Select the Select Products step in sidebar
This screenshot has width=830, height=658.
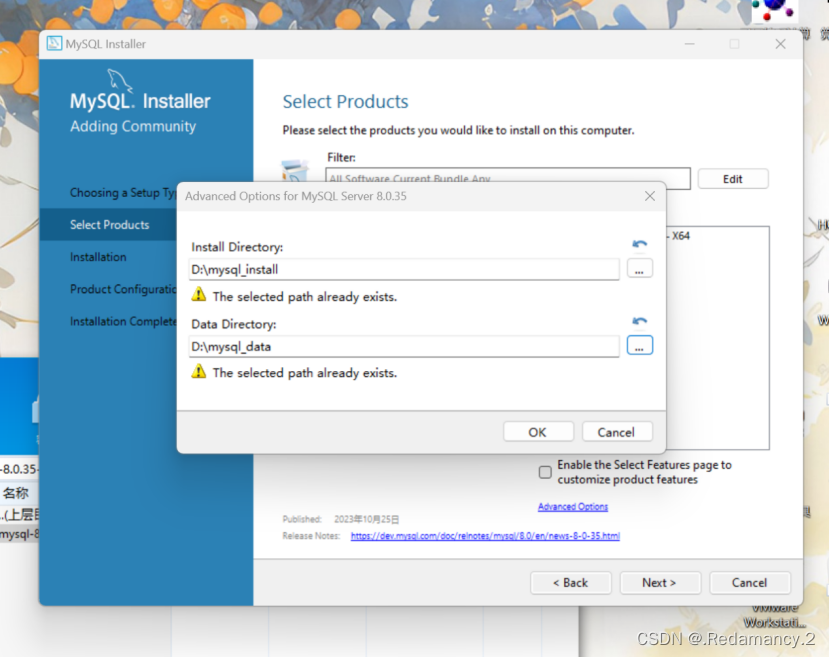[110, 224]
